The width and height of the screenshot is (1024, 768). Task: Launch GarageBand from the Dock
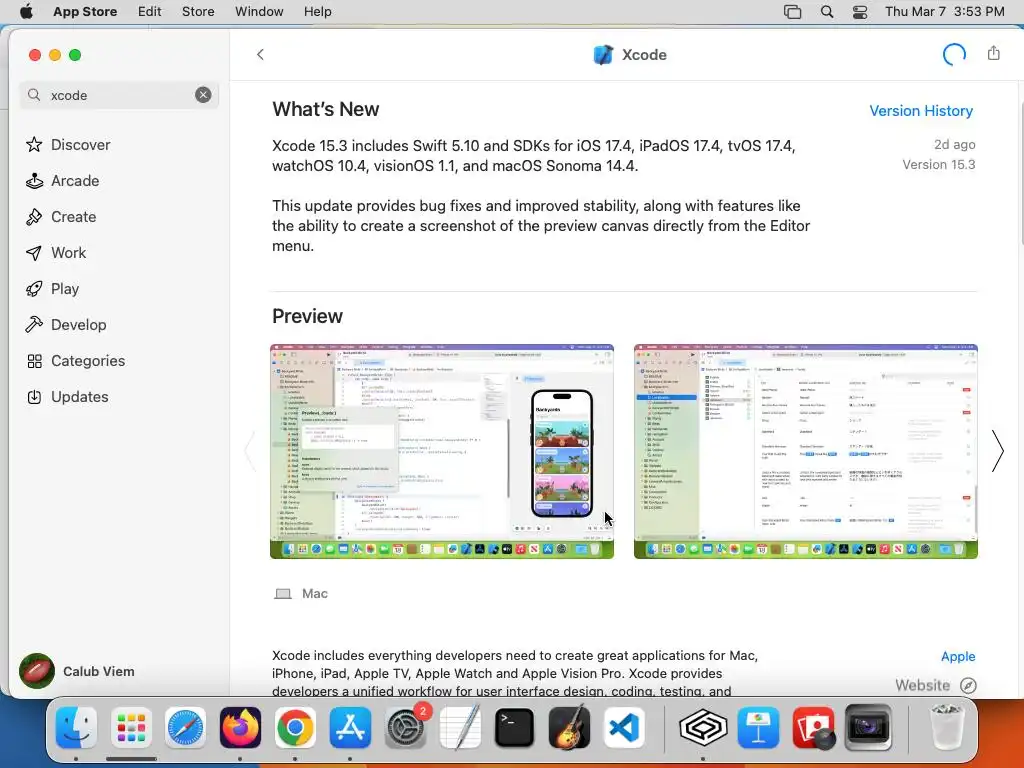pos(569,728)
